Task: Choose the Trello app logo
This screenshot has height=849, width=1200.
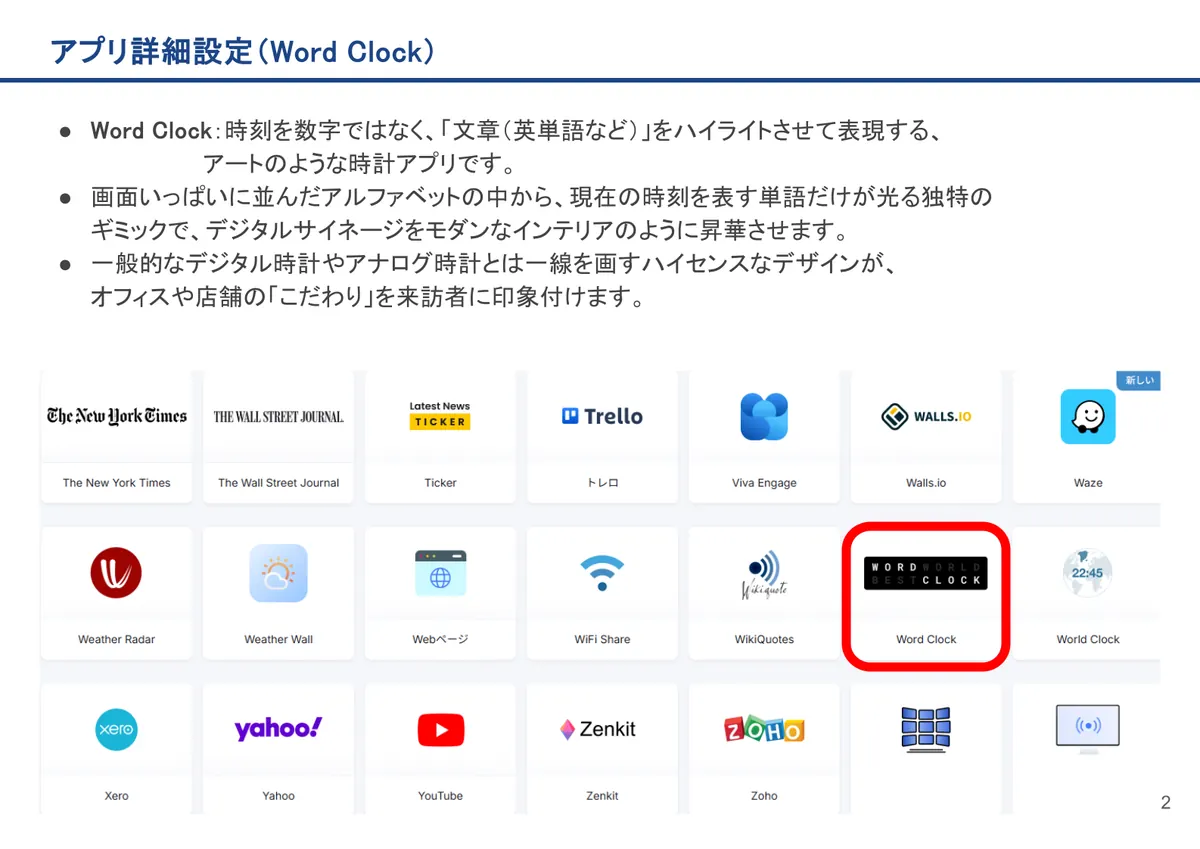Action: point(602,416)
